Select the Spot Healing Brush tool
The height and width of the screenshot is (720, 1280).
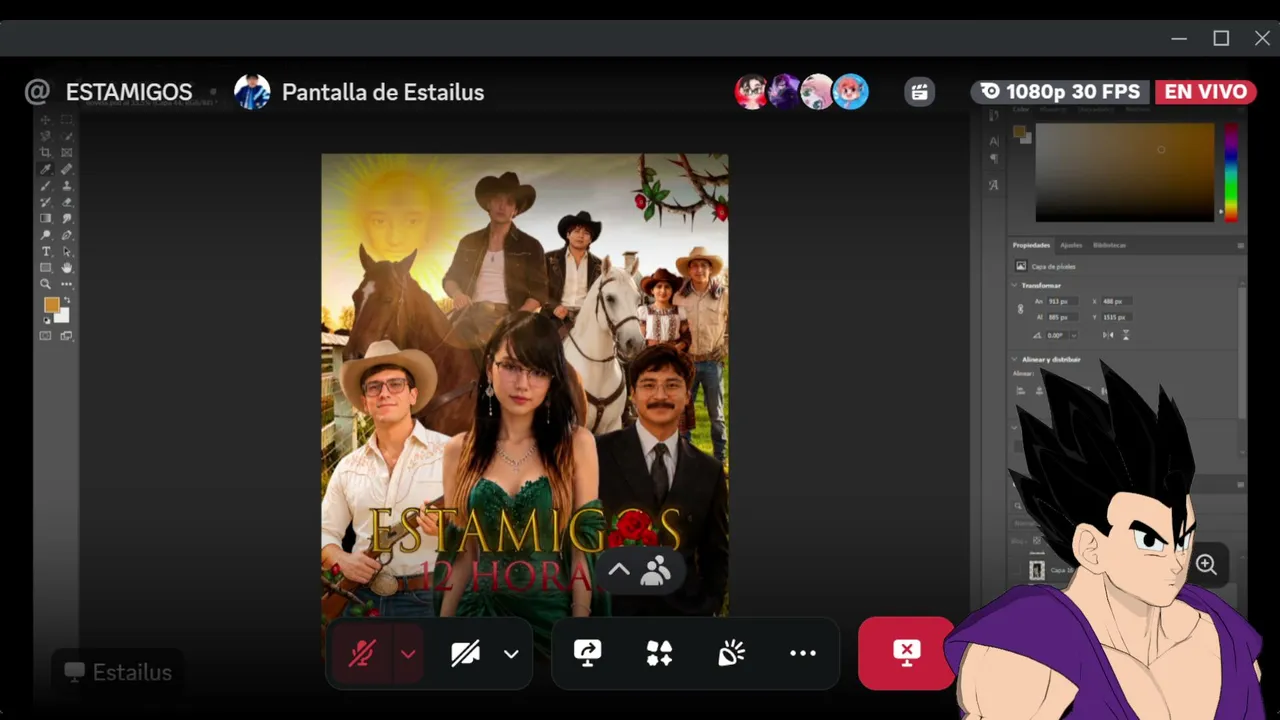pos(67,169)
